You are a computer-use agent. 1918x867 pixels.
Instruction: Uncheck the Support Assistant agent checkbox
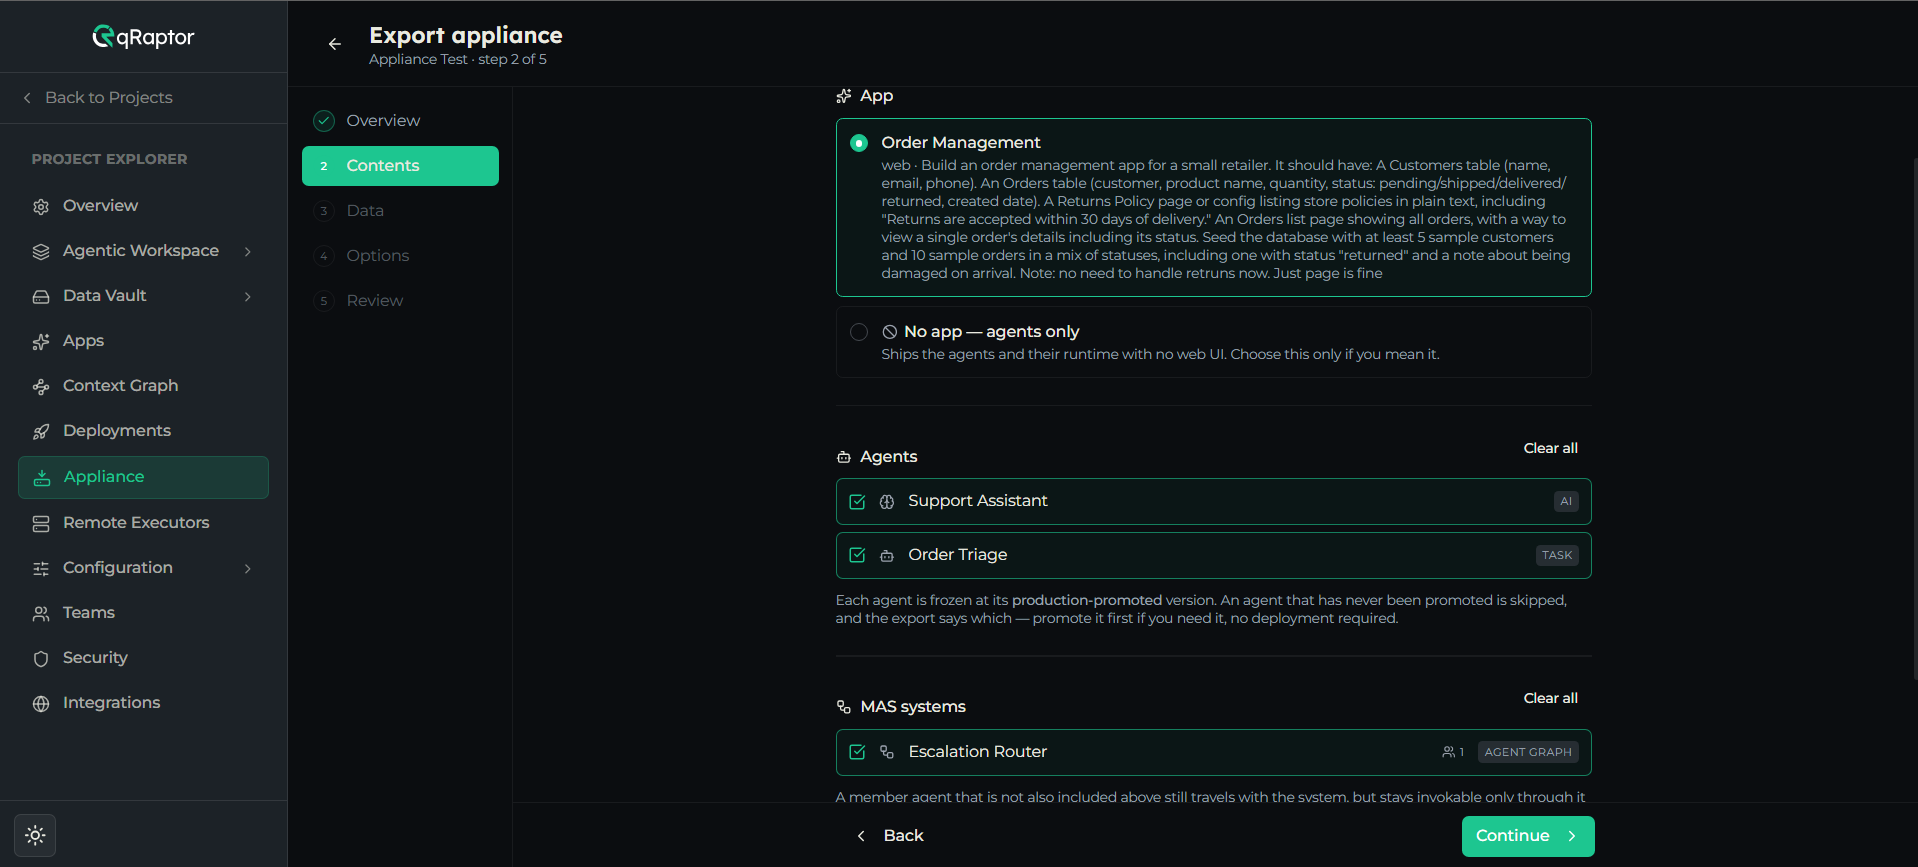point(857,502)
